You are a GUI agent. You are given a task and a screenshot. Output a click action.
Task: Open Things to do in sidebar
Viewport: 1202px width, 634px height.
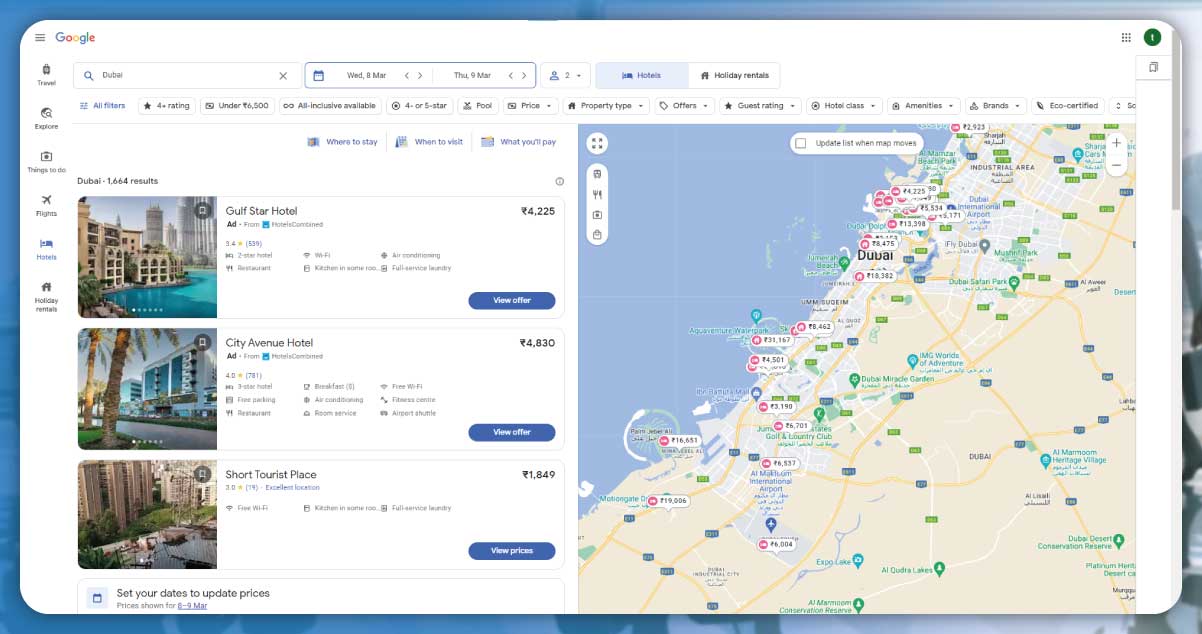46,162
